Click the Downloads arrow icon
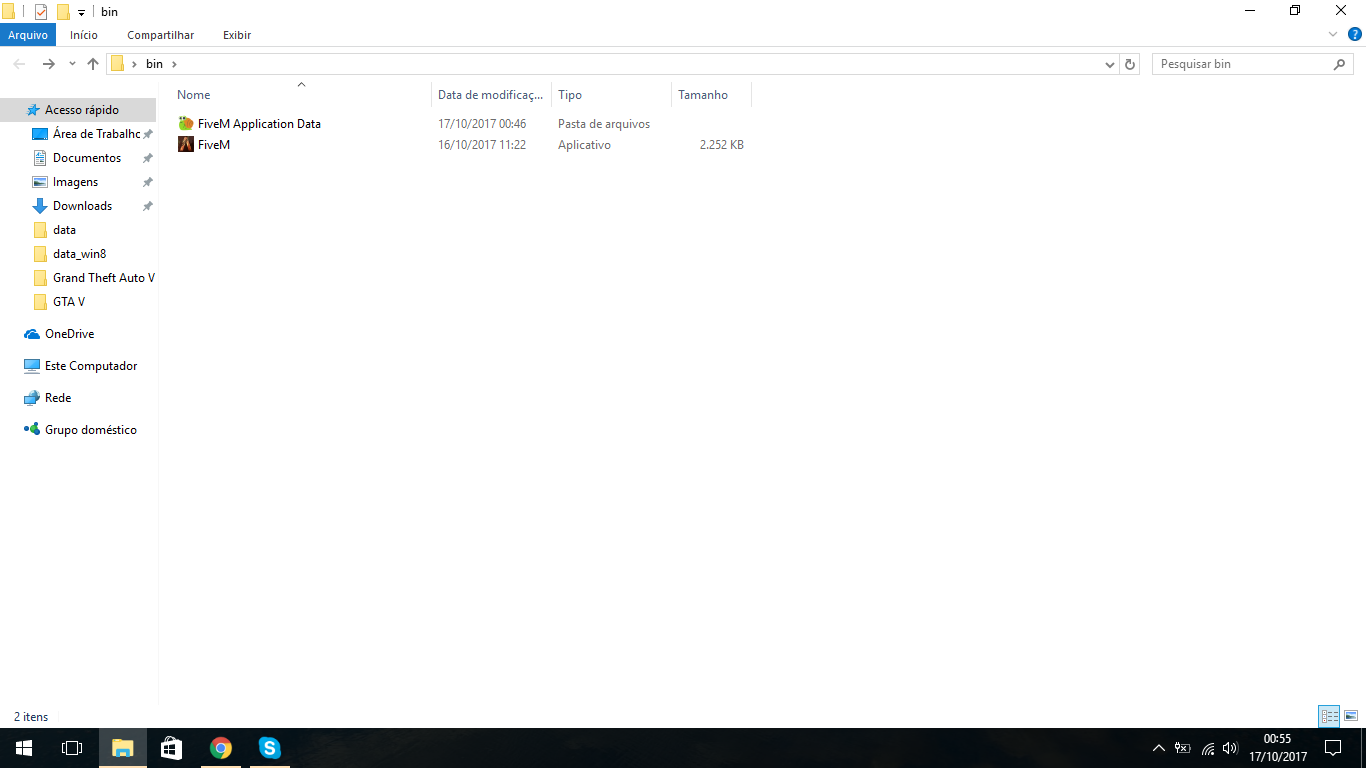The image size is (1366, 768). (x=40, y=206)
